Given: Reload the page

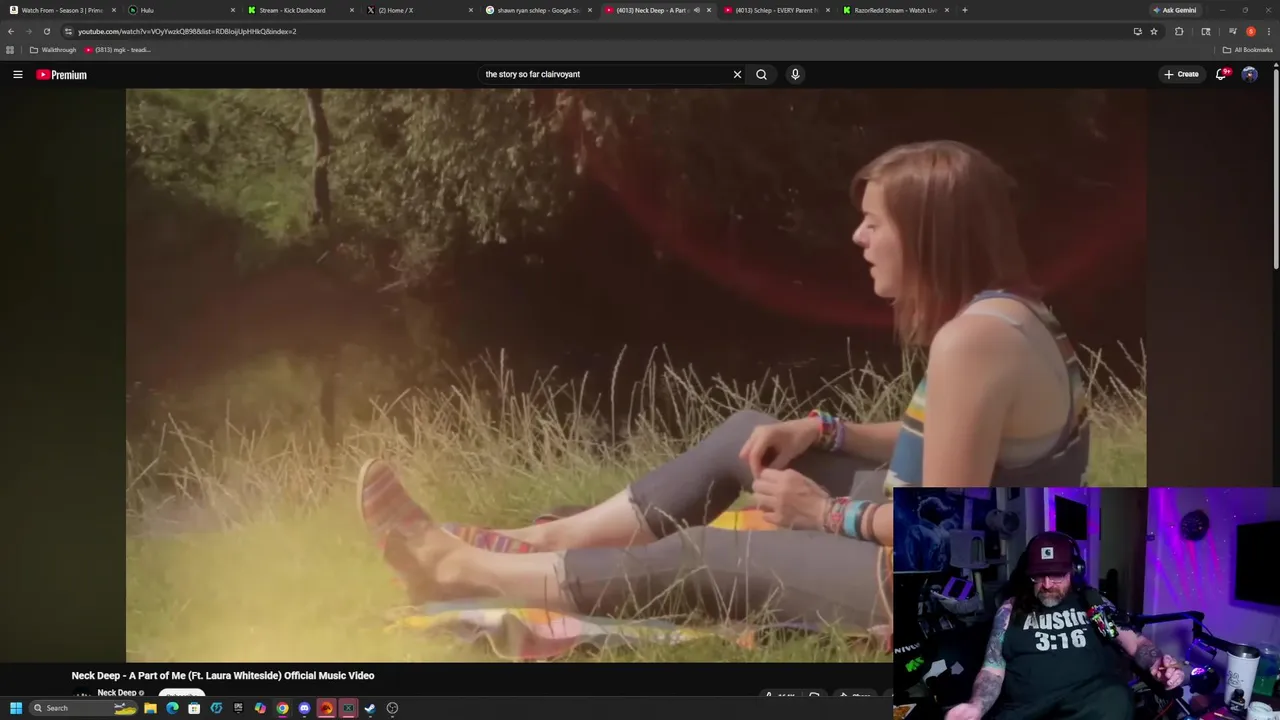Looking at the screenshot, I should click(x=46, y=31).
